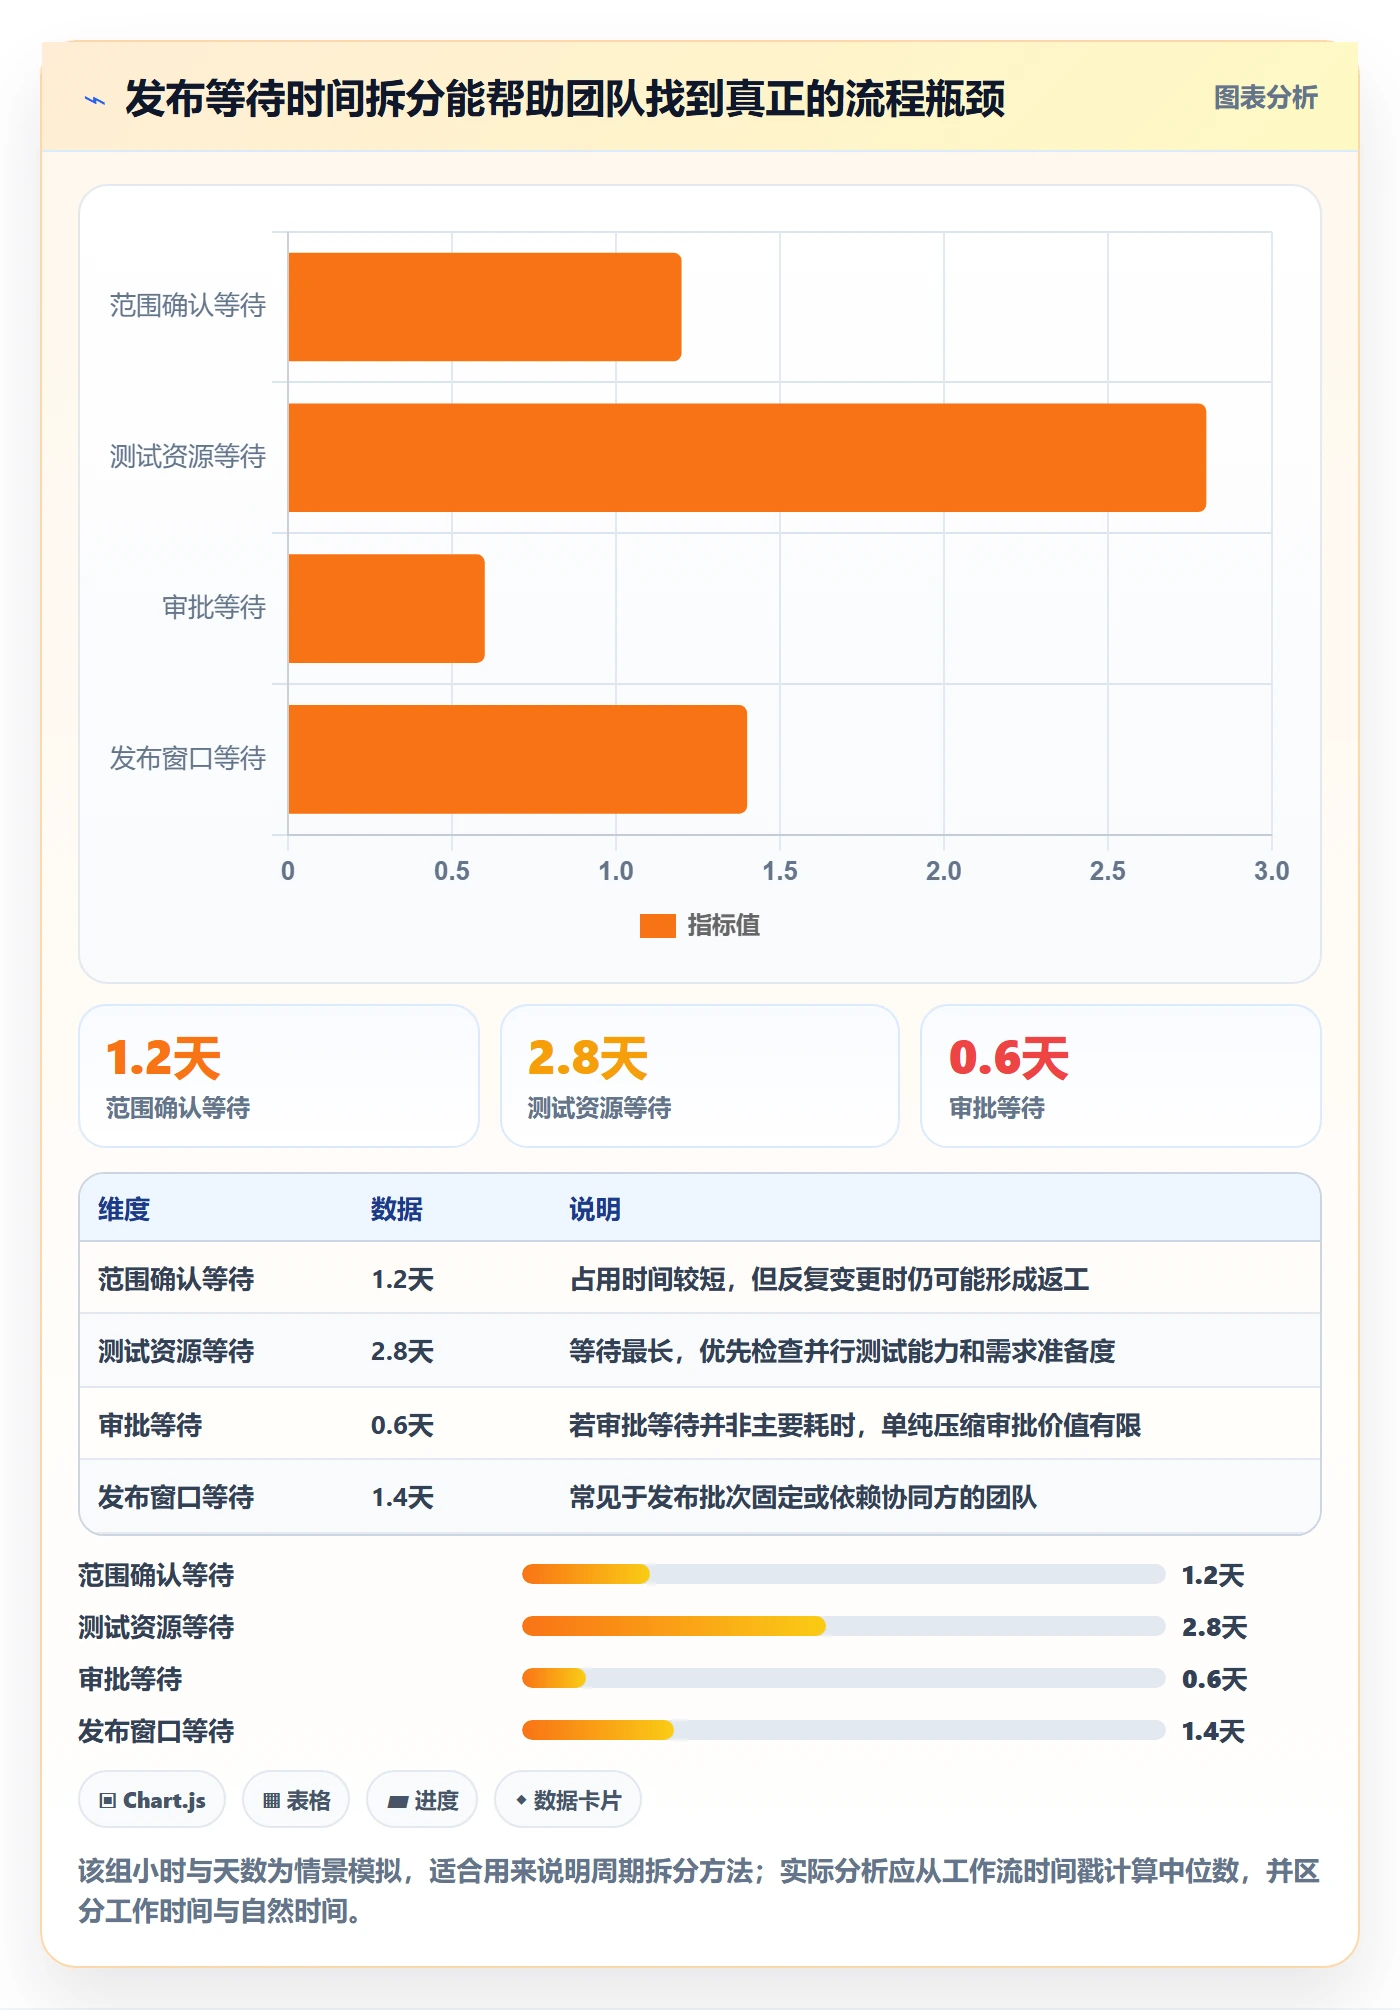Click the orange legend swatch for 指标值

coord(657,926)
